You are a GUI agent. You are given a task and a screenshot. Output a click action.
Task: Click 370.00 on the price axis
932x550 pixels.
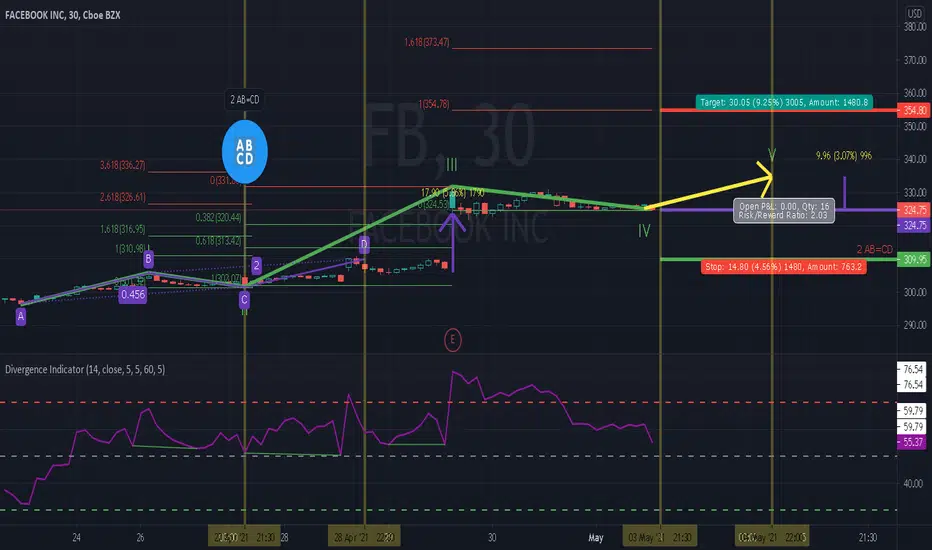click(x=914, y=60)
